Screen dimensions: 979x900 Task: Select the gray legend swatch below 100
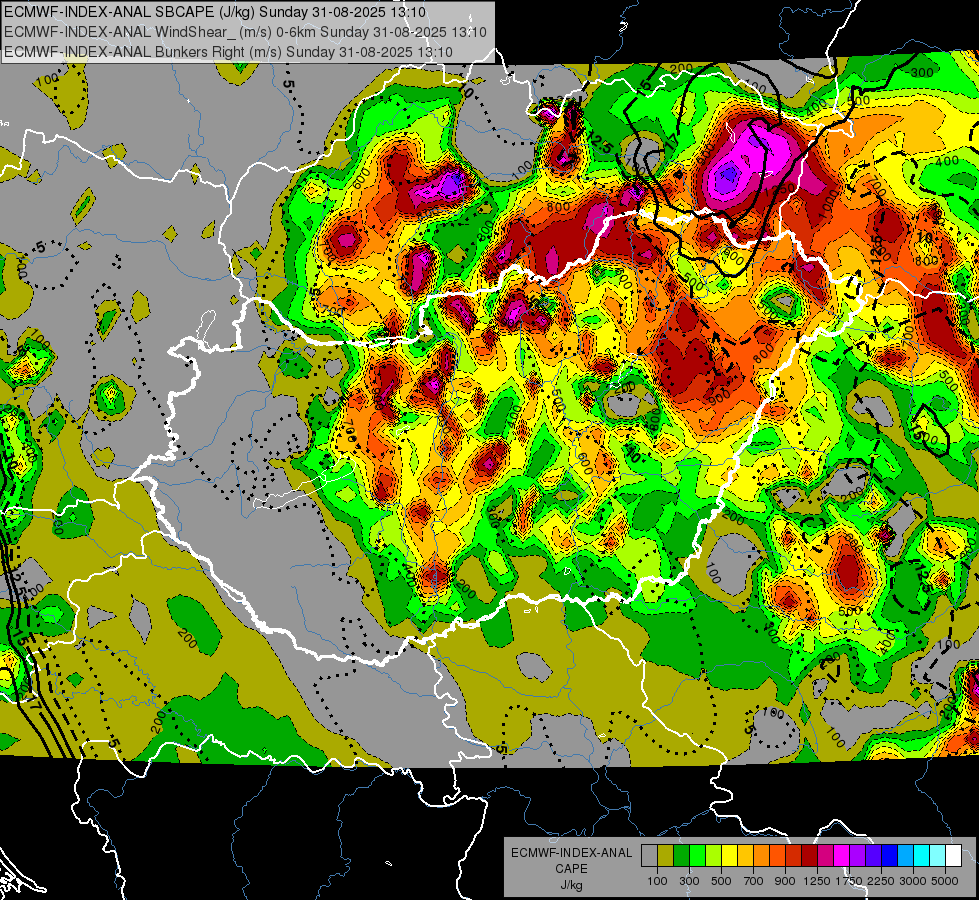point(649,856)
